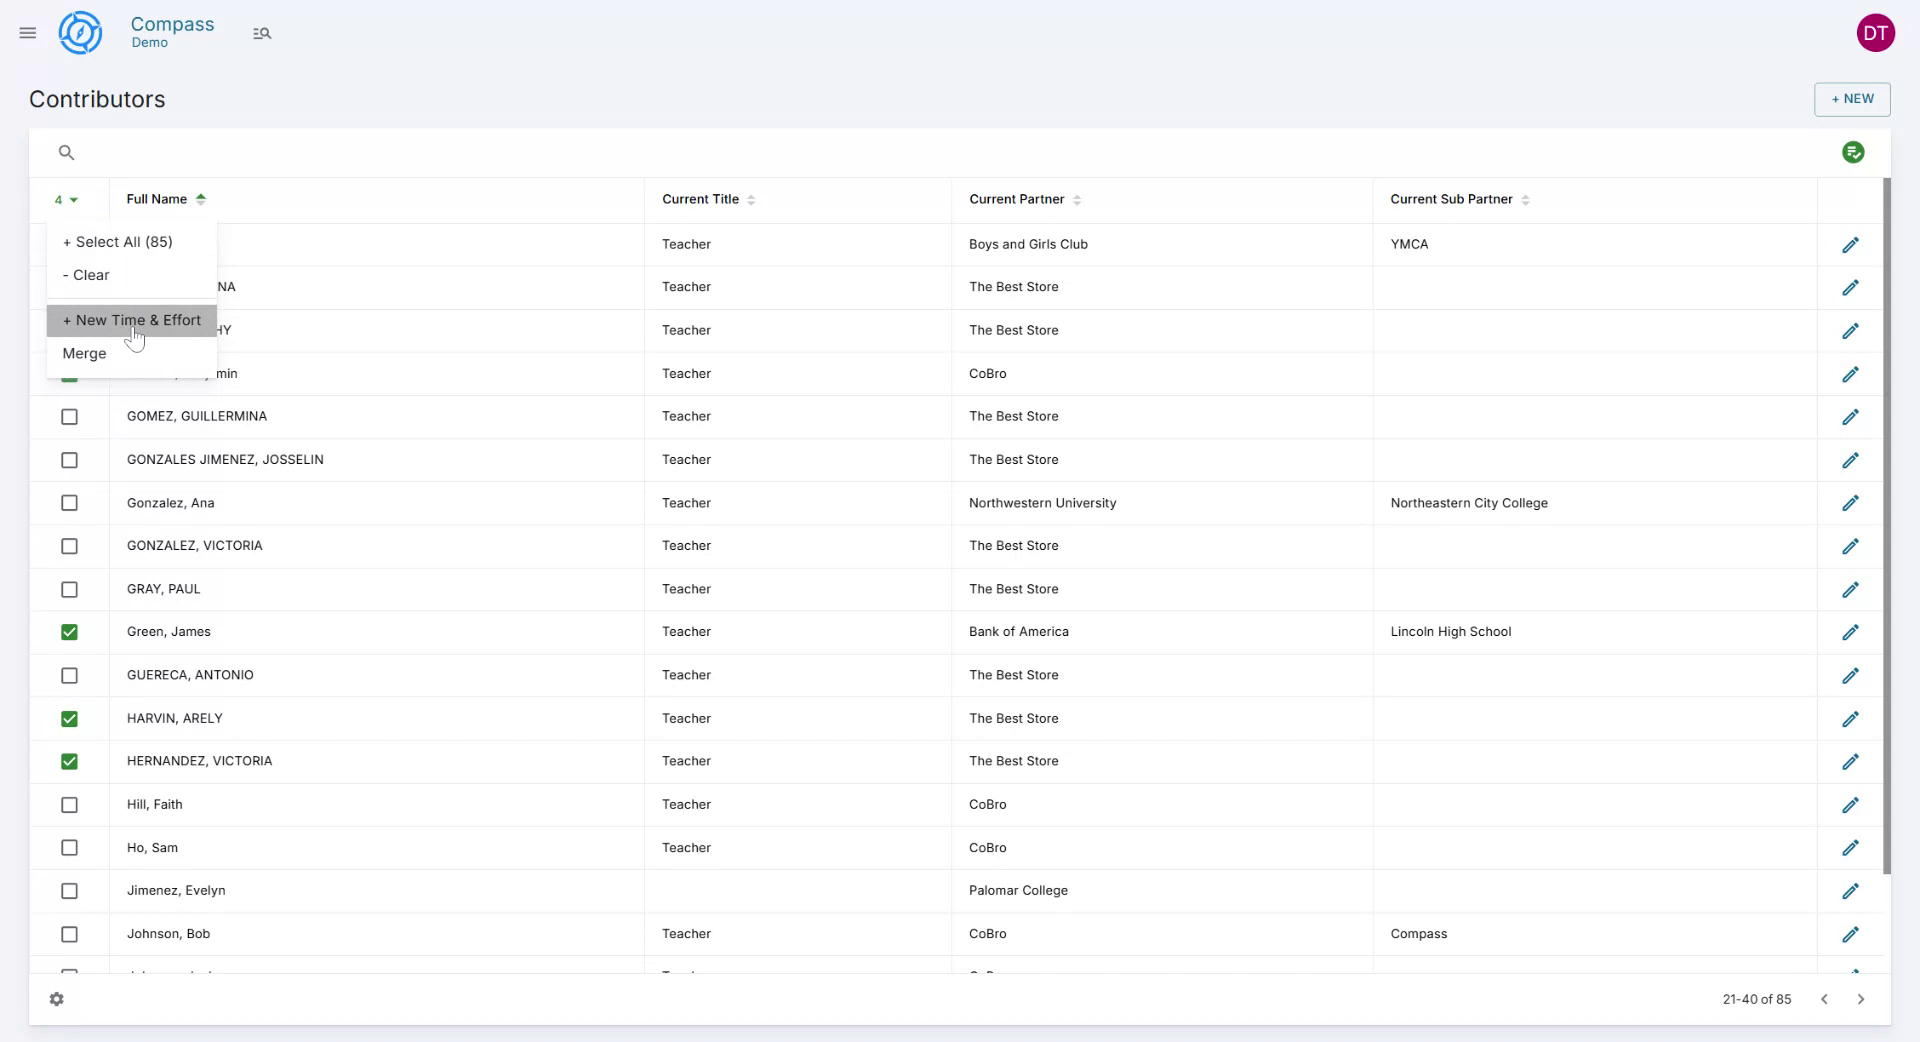This screenshot has height=1042, width=1920.
Task: Click Select All (85) to select everyone
Action: click(x=117, y=241)
